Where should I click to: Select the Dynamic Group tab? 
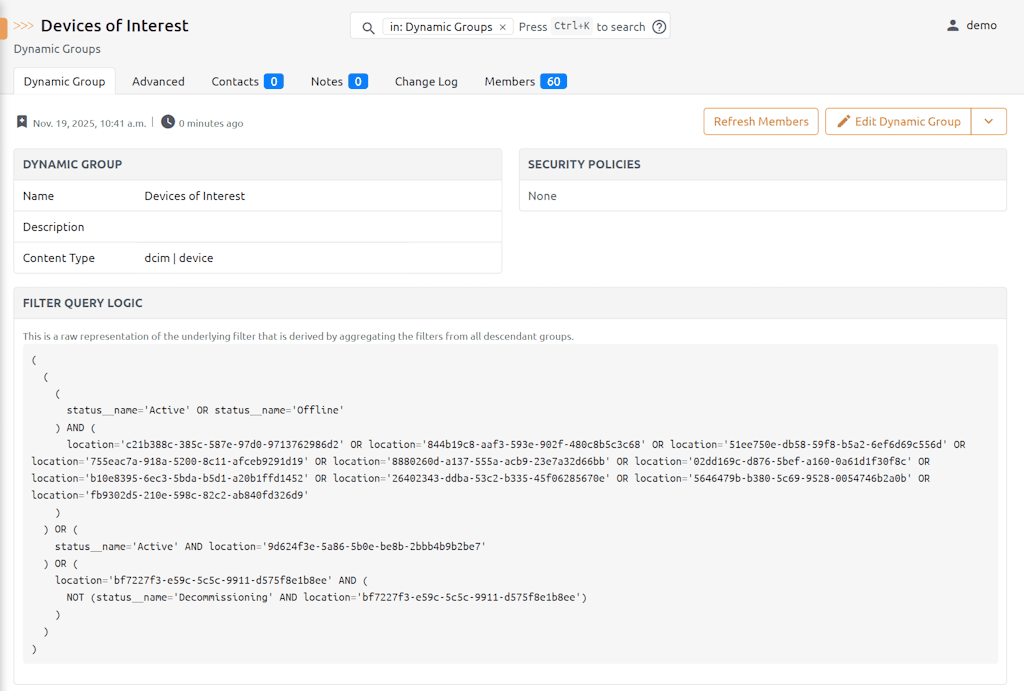click(x=65, y=82)
